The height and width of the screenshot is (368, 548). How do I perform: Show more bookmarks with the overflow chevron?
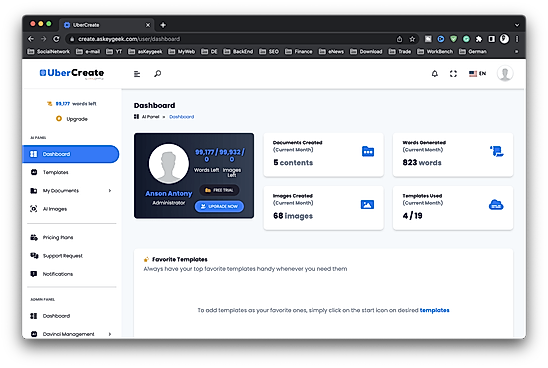click(516, 52)
